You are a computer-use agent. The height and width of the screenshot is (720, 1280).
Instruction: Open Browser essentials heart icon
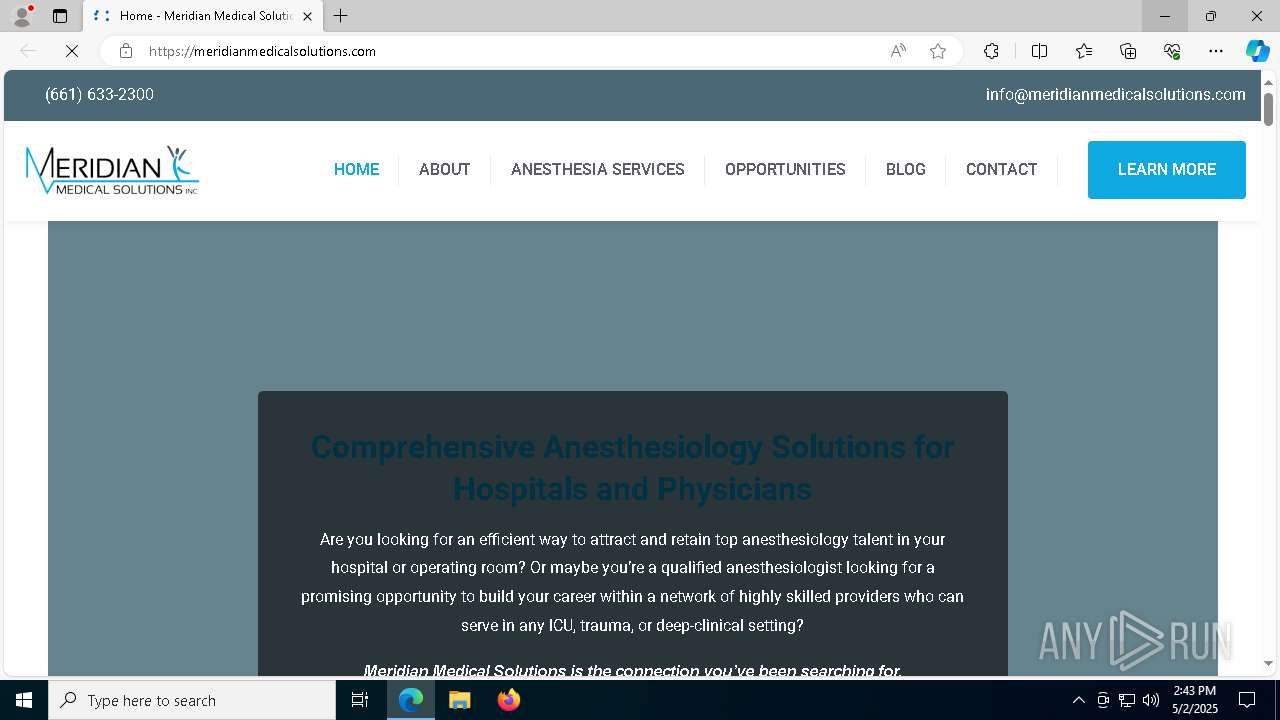1172,51
